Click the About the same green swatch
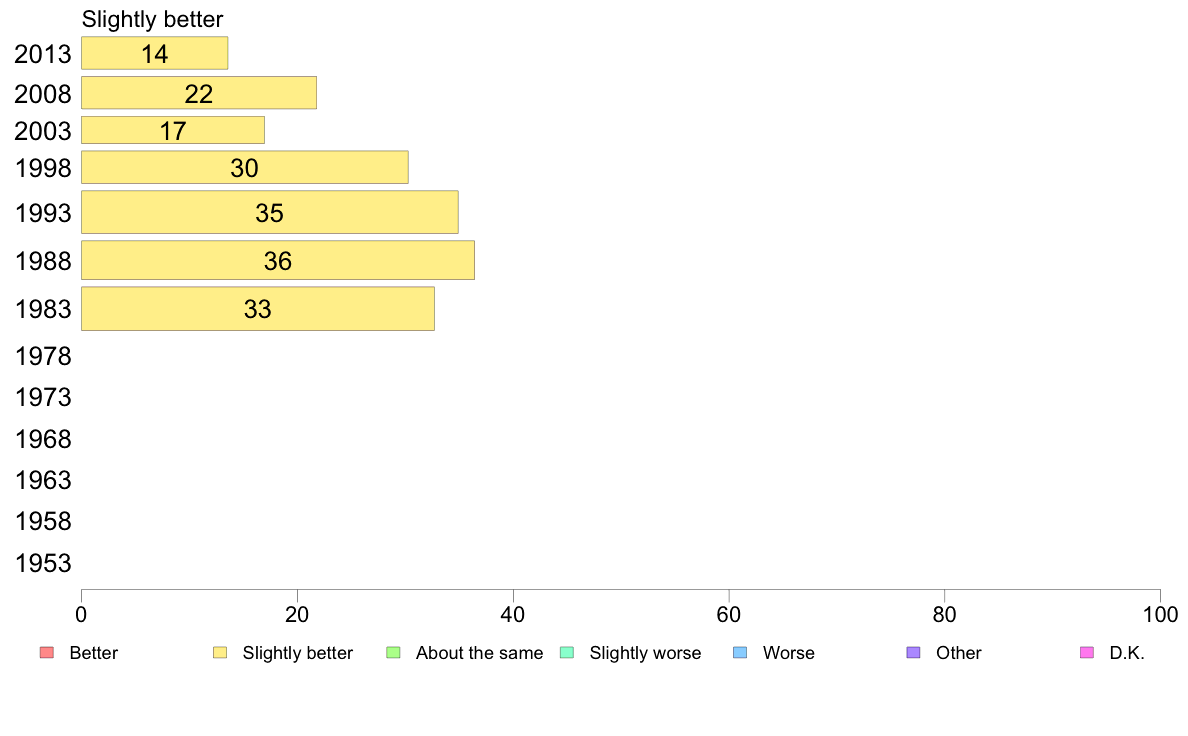Screen dimensions: 1188x736 (x=393, y=653)
